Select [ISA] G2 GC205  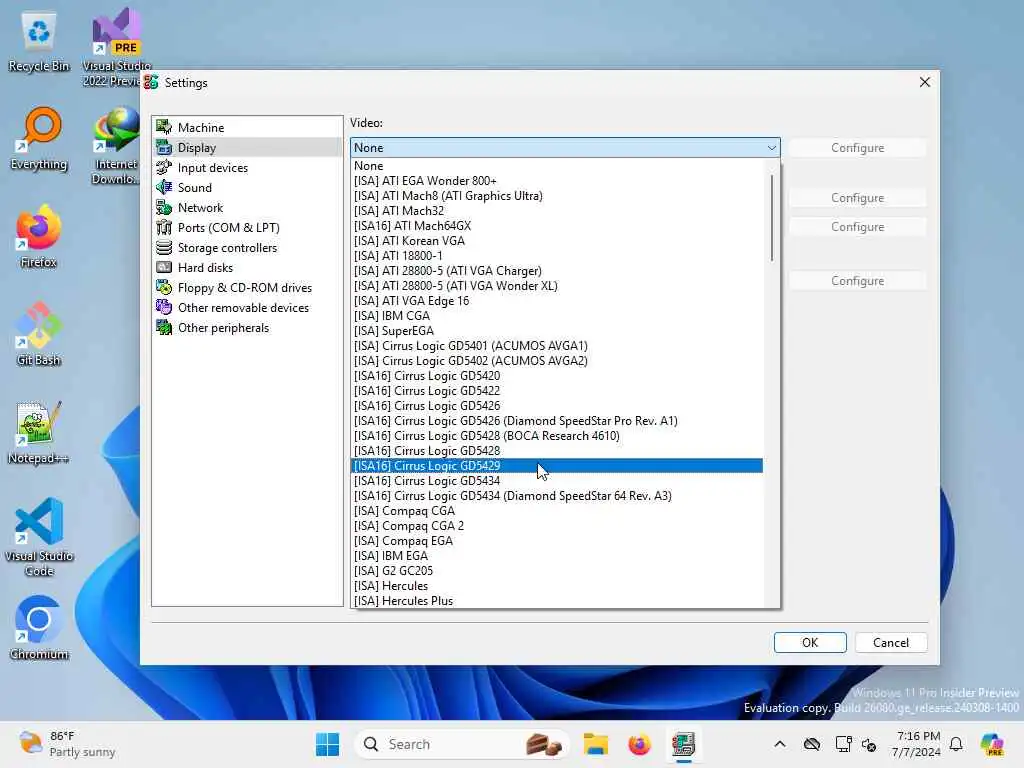click(557, 571)
